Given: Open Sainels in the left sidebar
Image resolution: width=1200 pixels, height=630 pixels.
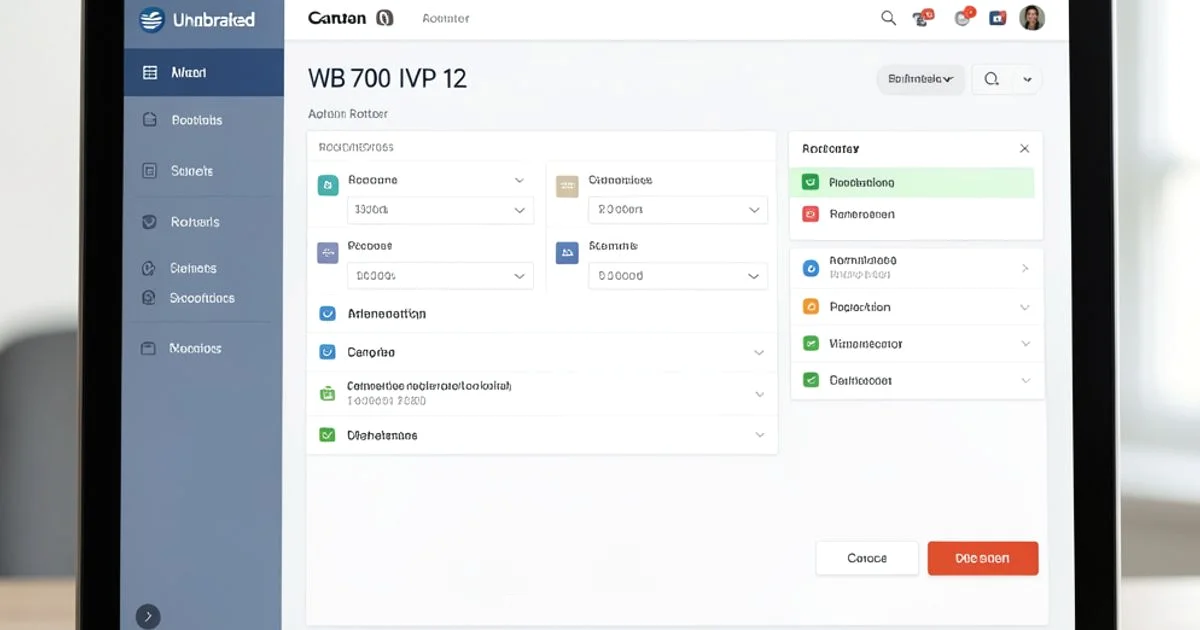Looking at the screenshot, I should click(x=191, y=171).
